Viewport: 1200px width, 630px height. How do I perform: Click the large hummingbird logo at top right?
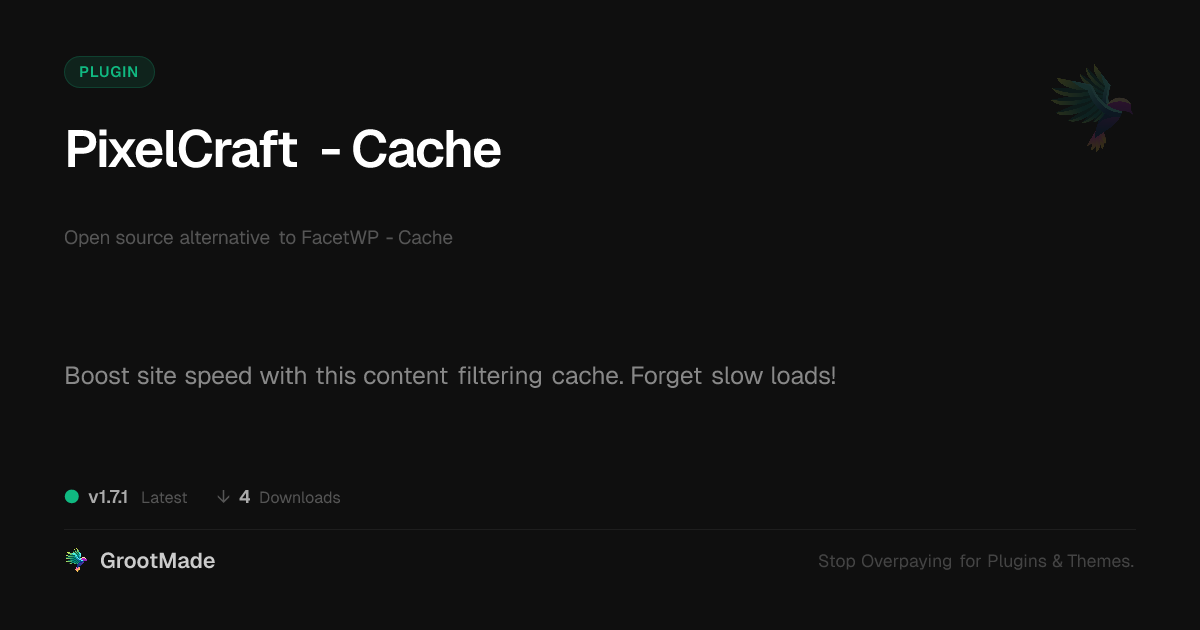pos(1092,106)
